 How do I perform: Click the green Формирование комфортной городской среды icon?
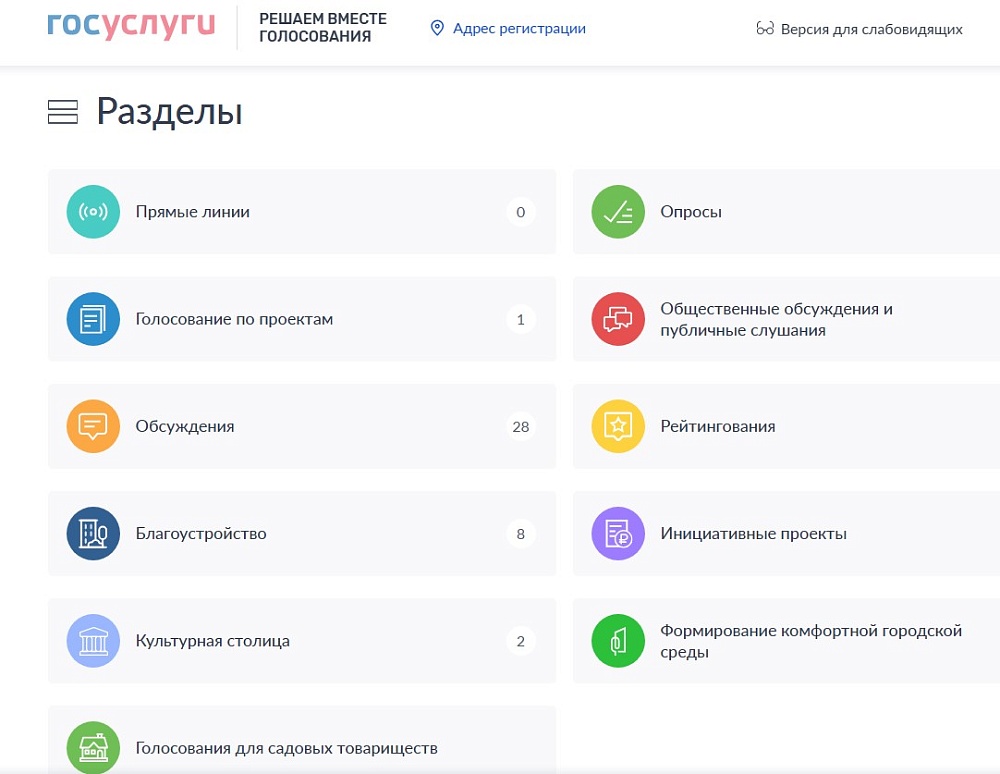618,640
